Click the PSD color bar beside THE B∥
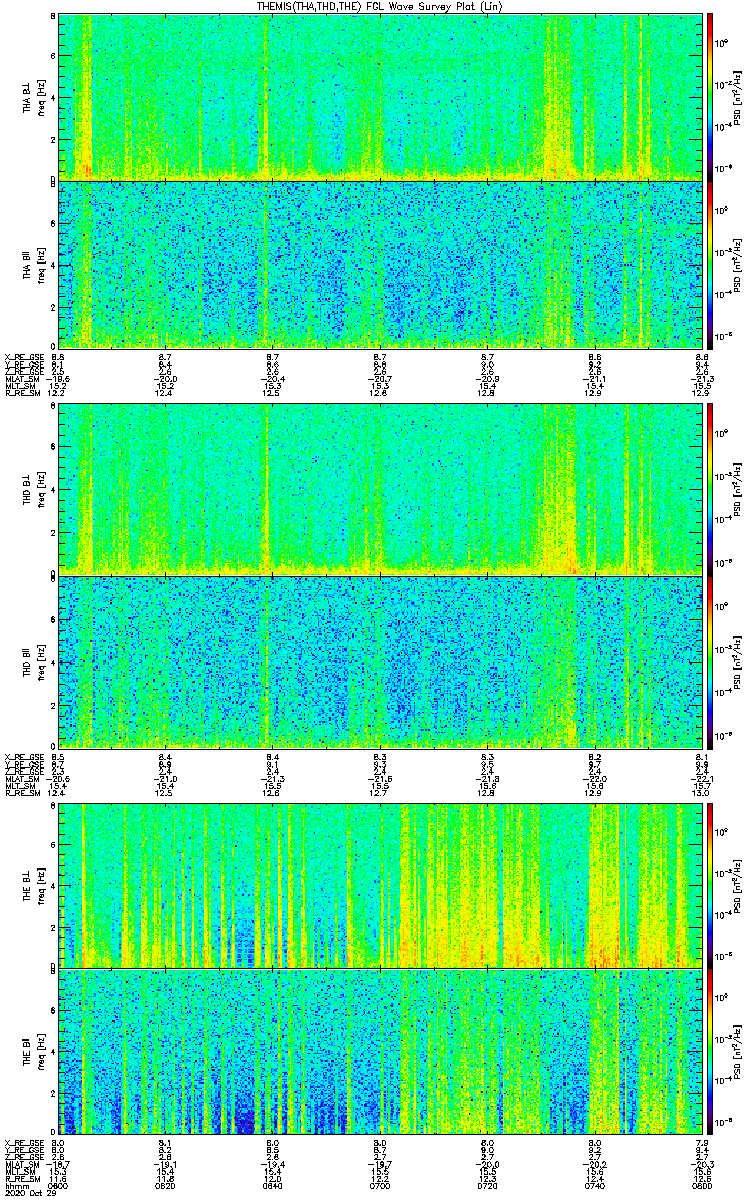The image size is (750, 1200). click(x=710, y=1052)
